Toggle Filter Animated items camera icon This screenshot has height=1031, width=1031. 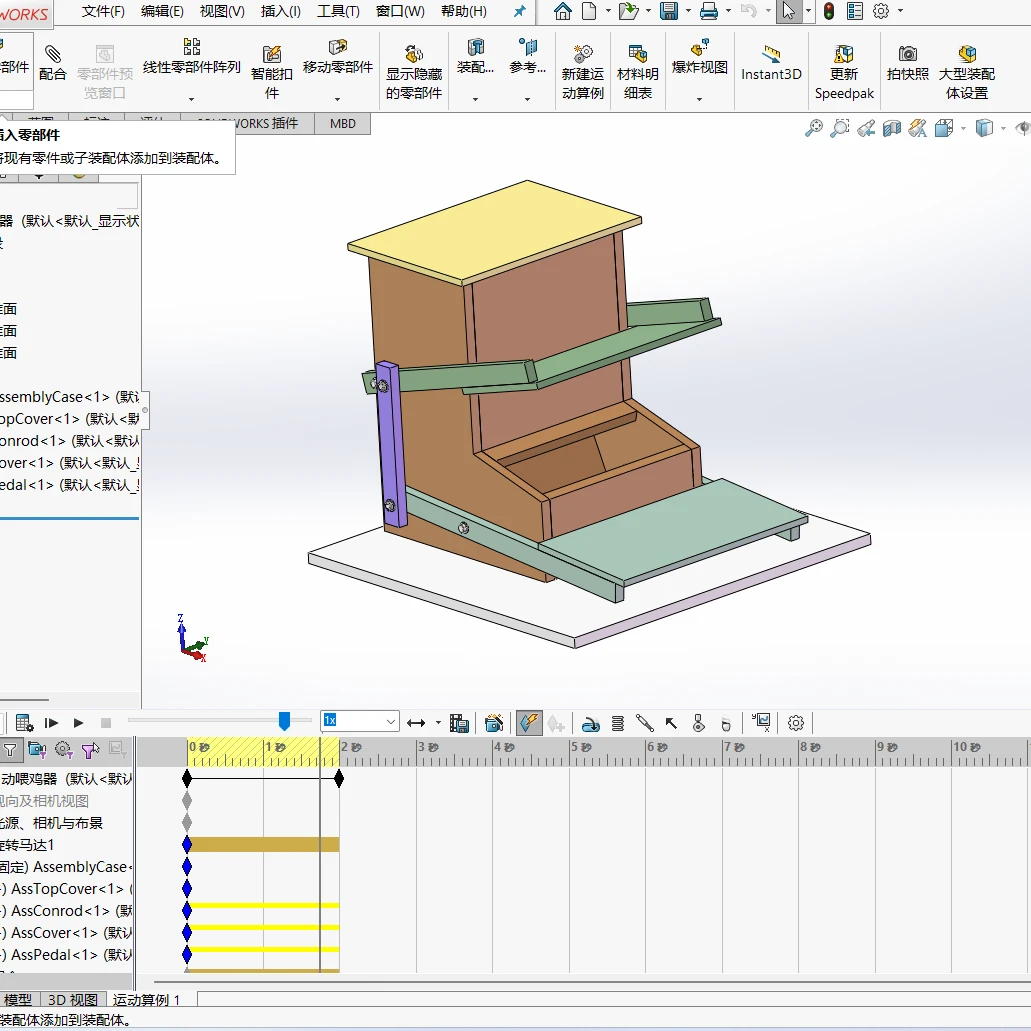pyautogui.click(x=37, y=750)
